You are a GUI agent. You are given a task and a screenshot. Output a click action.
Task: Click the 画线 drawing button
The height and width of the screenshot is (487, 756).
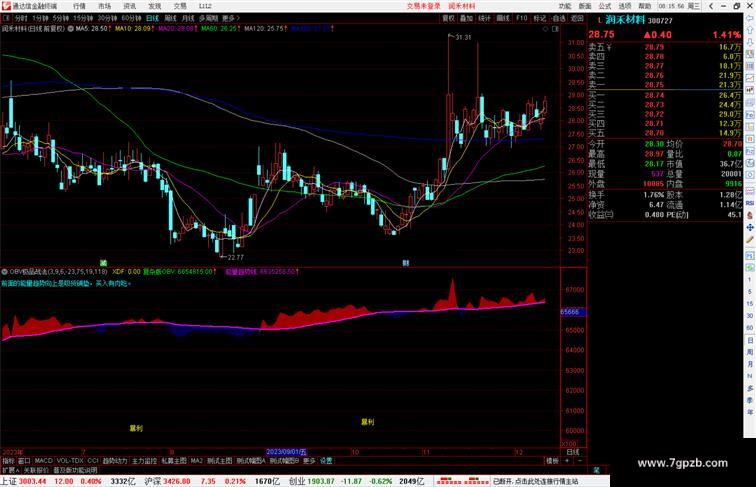503,18
